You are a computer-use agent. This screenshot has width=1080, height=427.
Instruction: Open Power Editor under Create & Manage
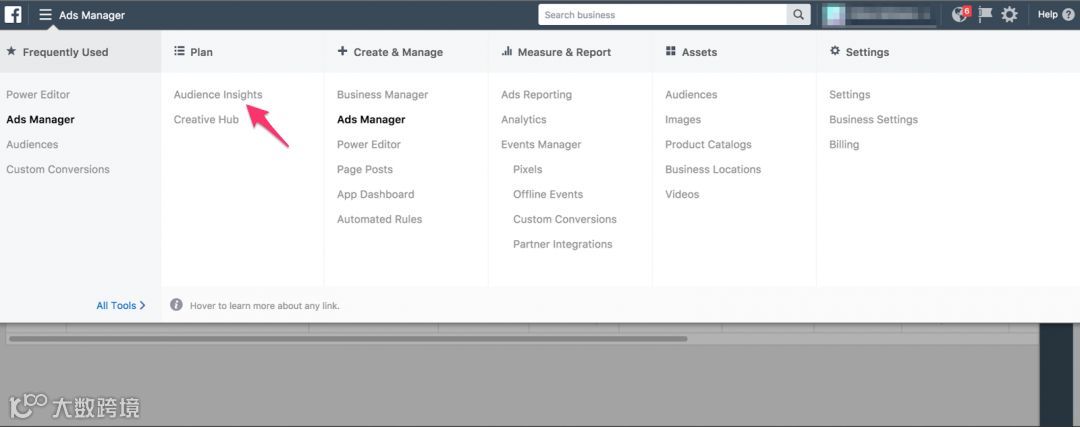368,145
